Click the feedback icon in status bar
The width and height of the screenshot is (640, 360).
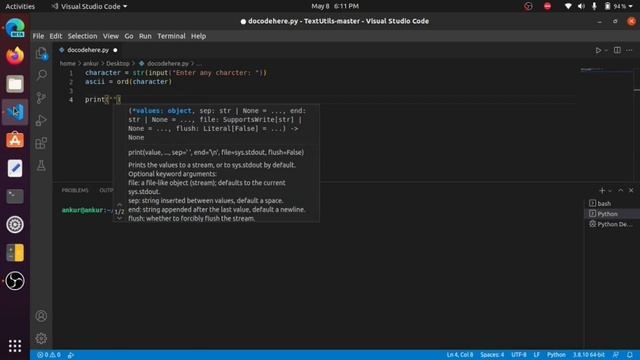click(x=616, y=355)
